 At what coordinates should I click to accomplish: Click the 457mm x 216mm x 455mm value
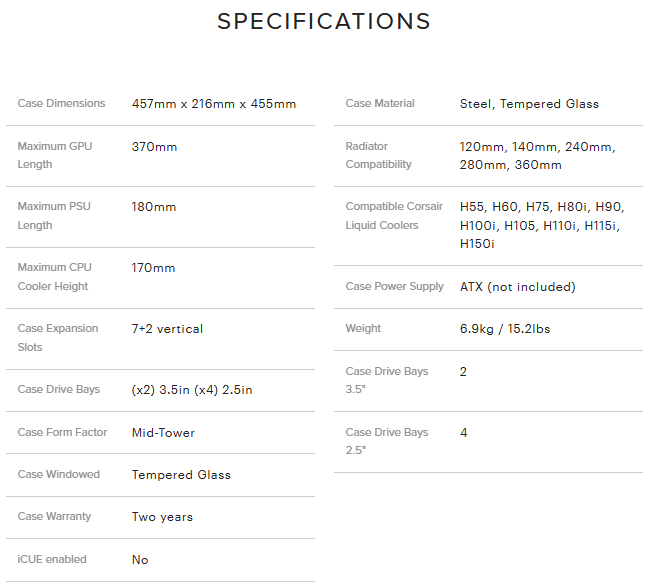[x=214, y=103]
